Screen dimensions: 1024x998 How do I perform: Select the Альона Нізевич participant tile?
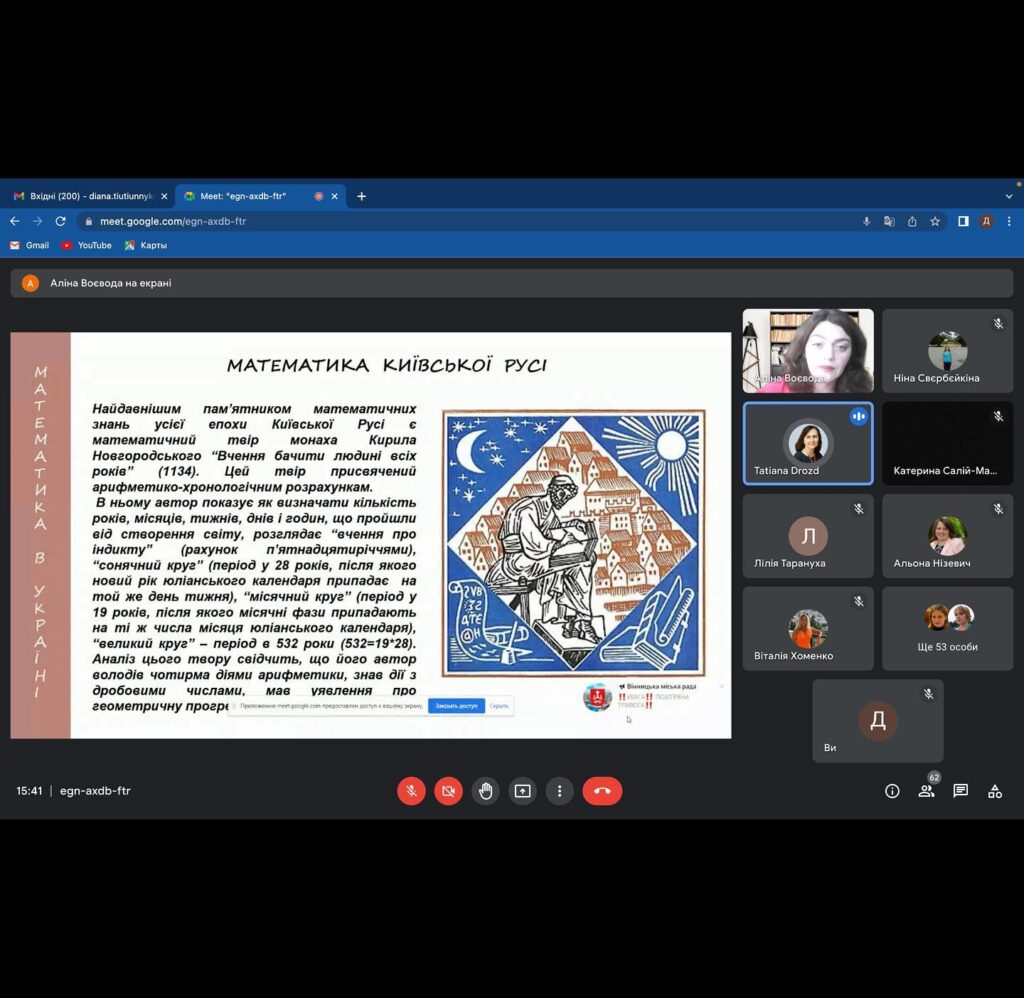(x=948, y=536)
